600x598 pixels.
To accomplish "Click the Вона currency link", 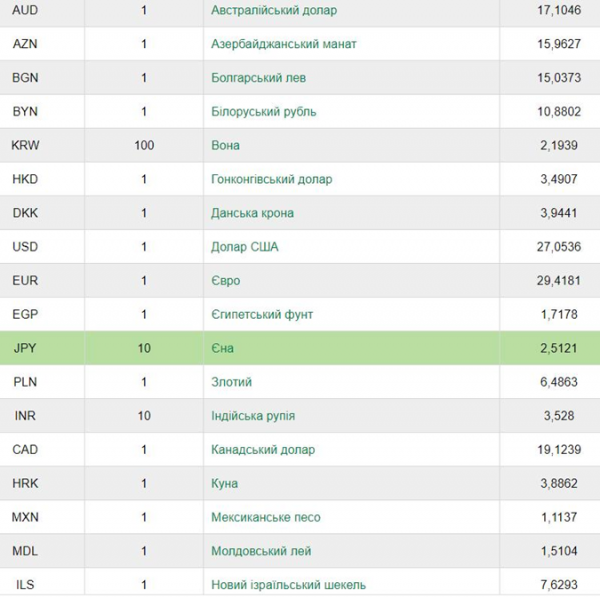I will pyautogui.click(x=225, y=145).
